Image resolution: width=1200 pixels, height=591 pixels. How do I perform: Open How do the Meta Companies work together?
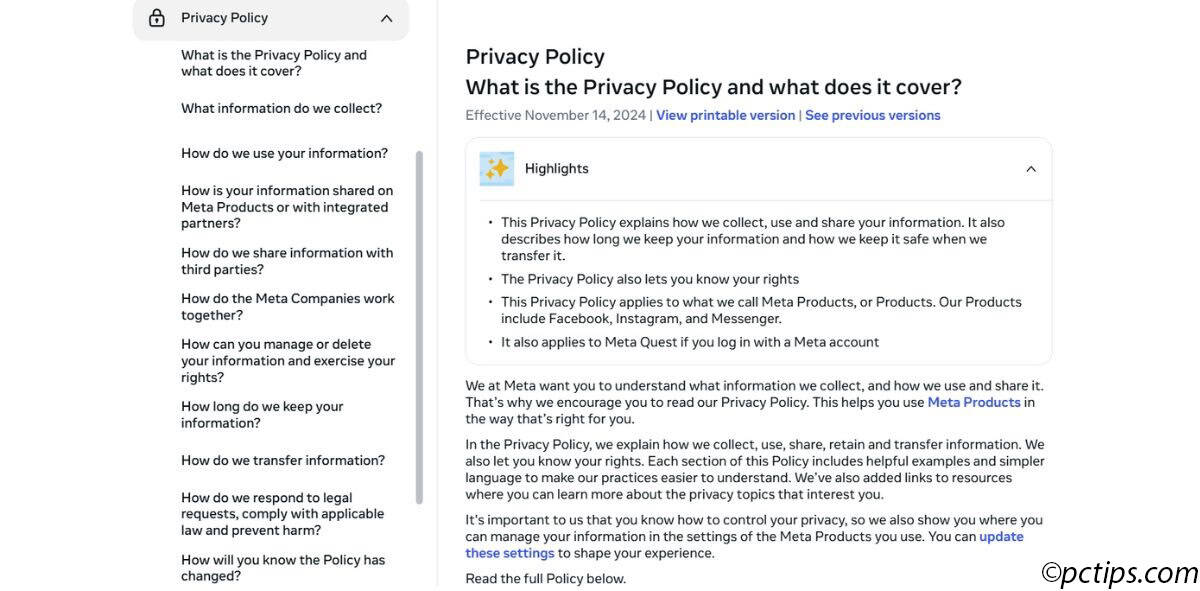(x=288, y=307)
